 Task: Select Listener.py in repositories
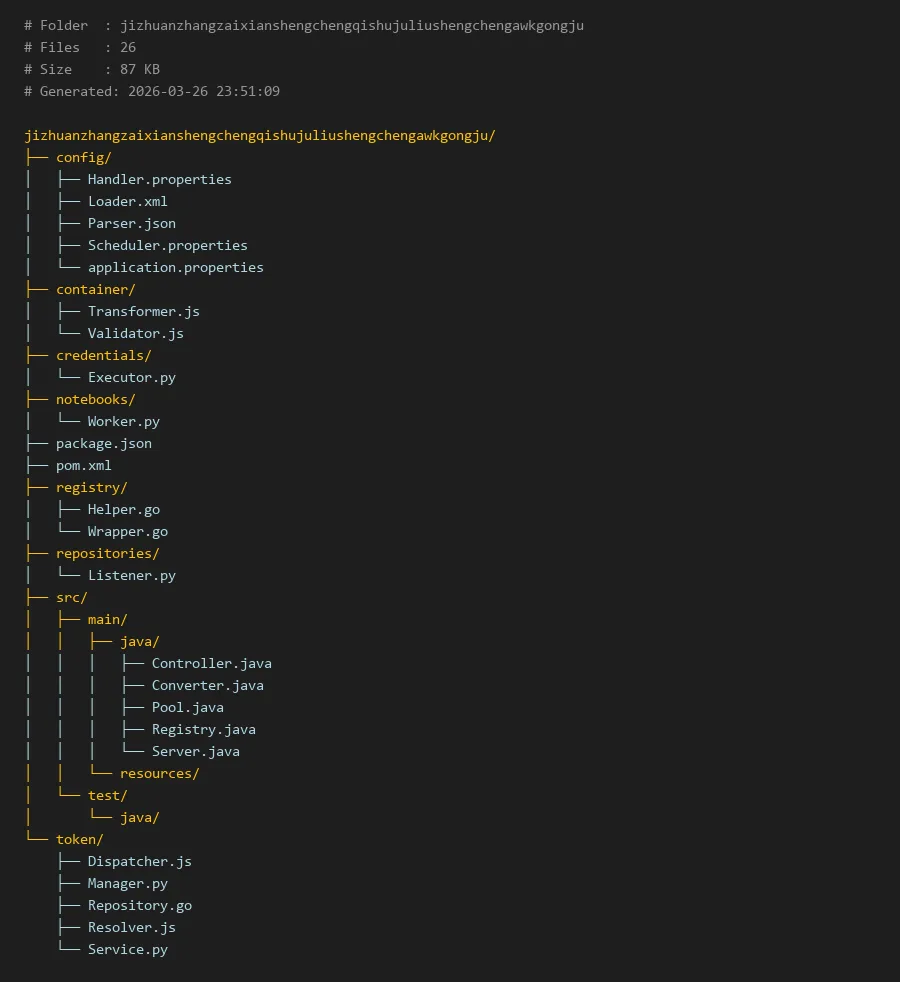pos(131,575)
